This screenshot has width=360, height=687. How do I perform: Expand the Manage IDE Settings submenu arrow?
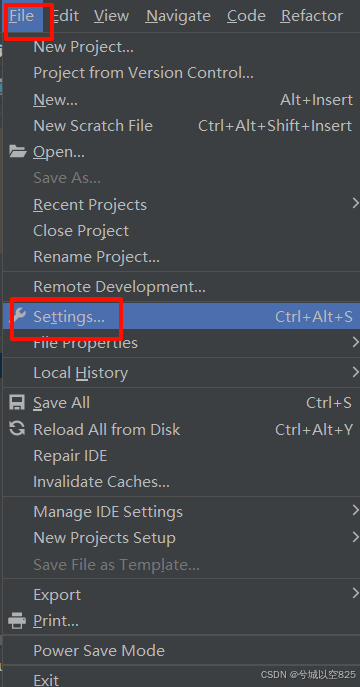[355, 510]
